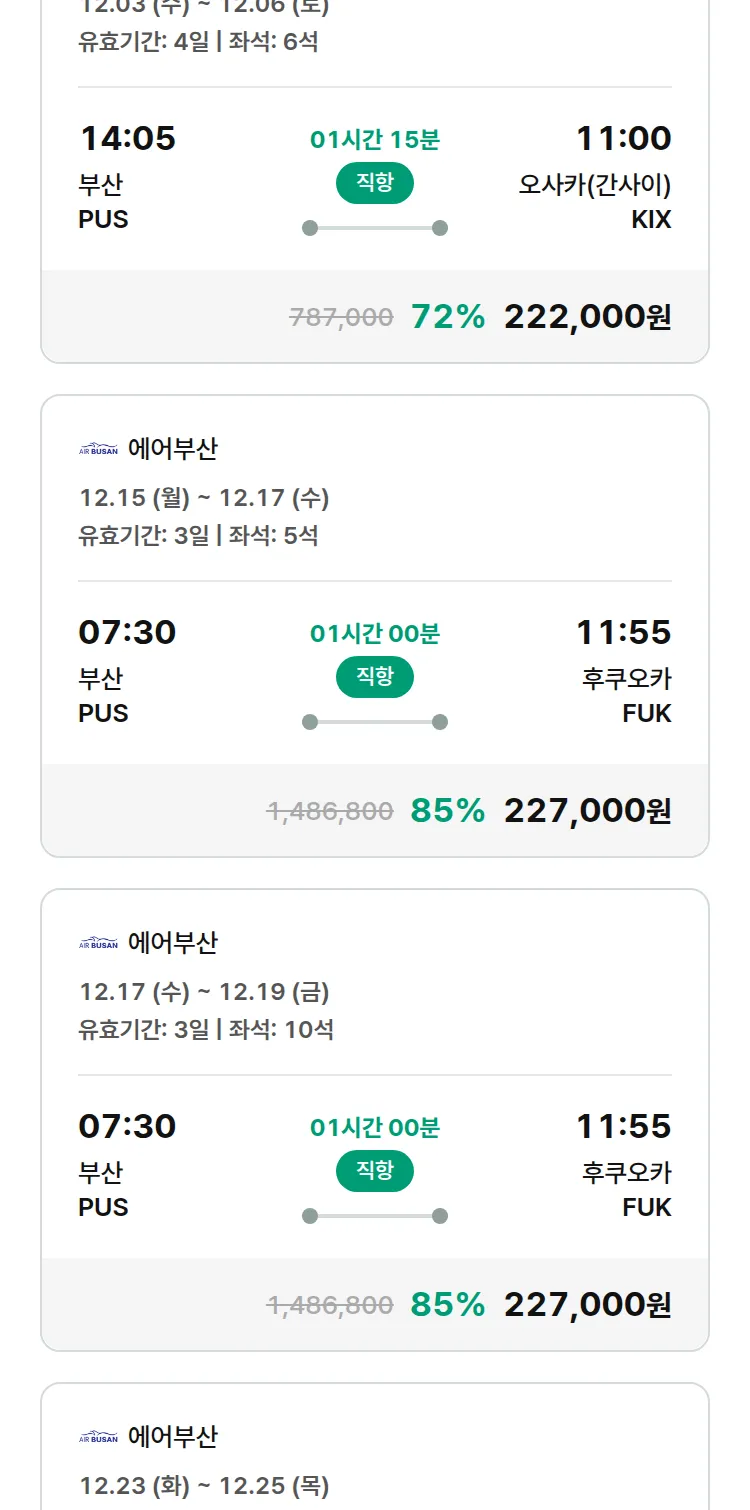
Task: Click the Air Busan logo on the 12.17 flight
Action: pyautogui.click(x=98, y=943)
